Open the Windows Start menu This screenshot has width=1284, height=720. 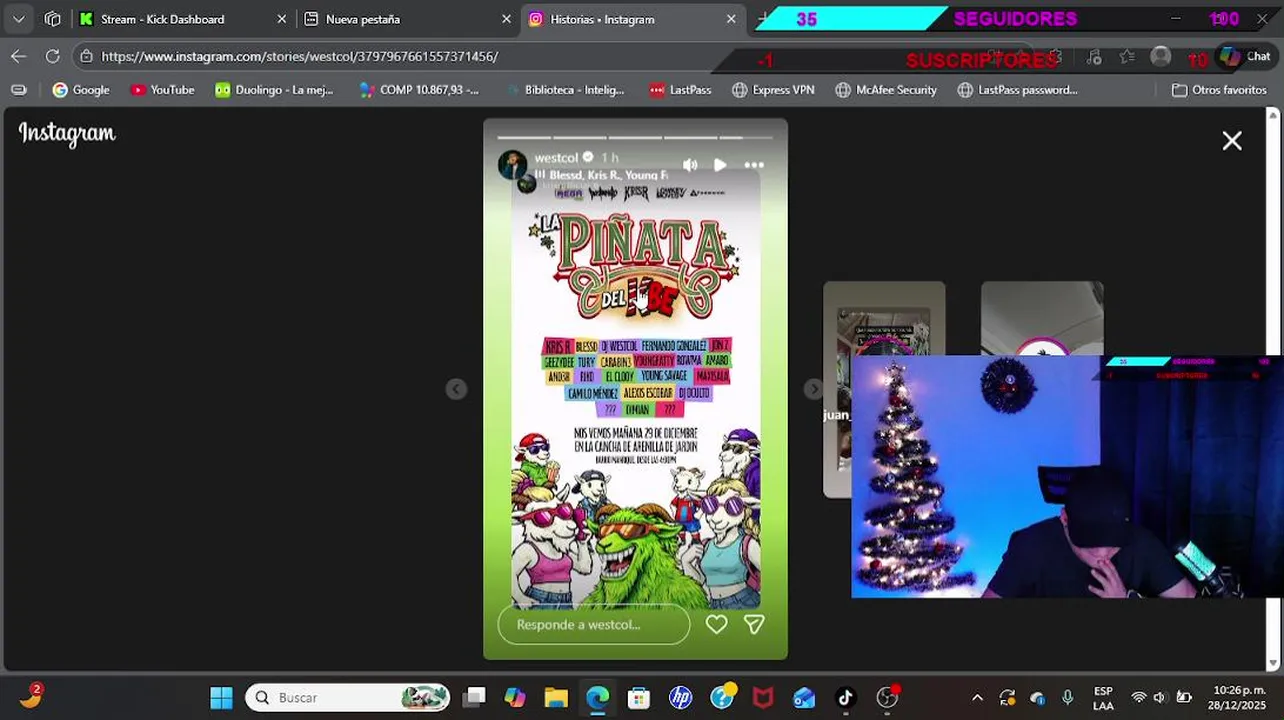(x=222, y=698)
